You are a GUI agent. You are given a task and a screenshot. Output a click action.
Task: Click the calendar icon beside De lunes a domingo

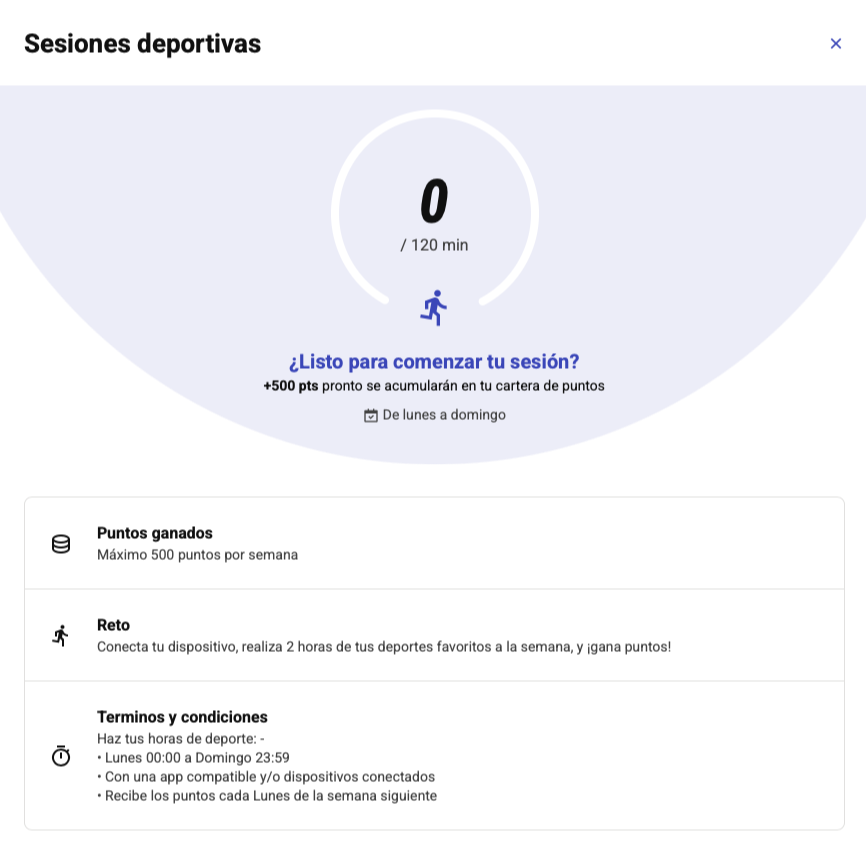[x=371, y=415]
